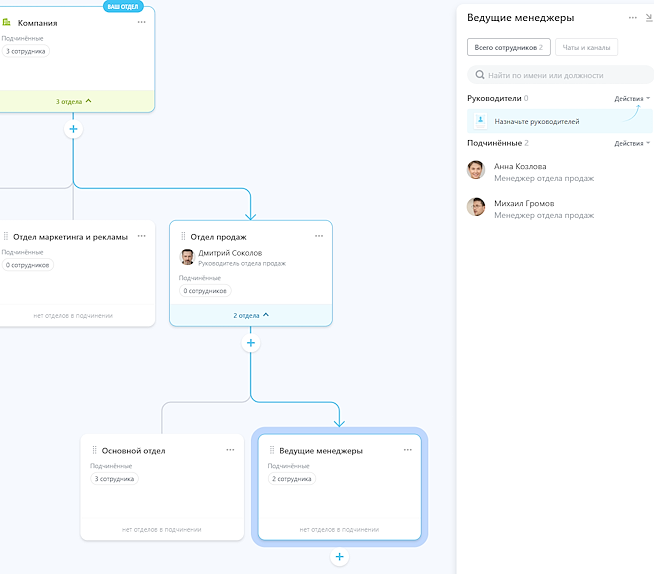Click plus button below Отдел продаж card
Image resolution: width=654 pixels, height=574 pixels.
(251, 343)
